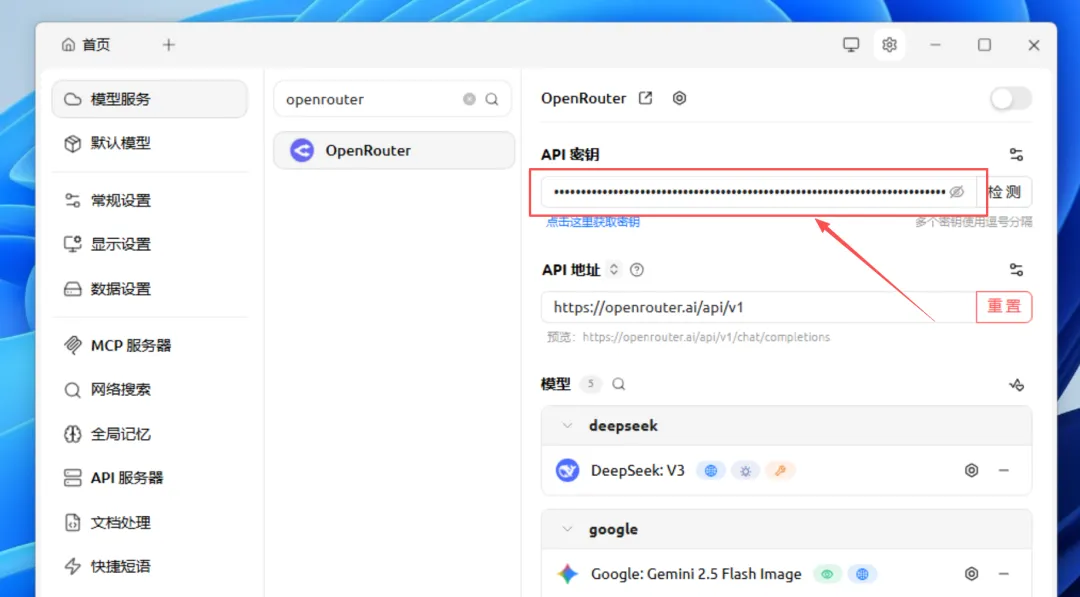The width and height of the screenshot is (1080, 597).
Task: Collapse the deepseek model group
Action: [567, 426]
